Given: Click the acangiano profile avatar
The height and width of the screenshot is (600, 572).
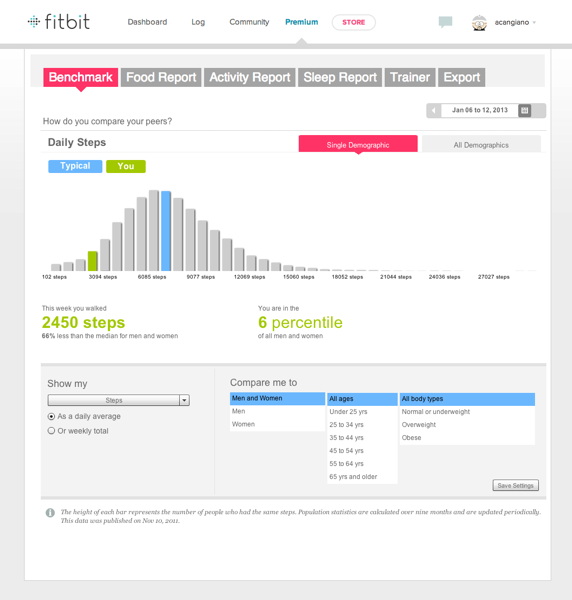Looking at the screenshot, I should click(479, 23).
